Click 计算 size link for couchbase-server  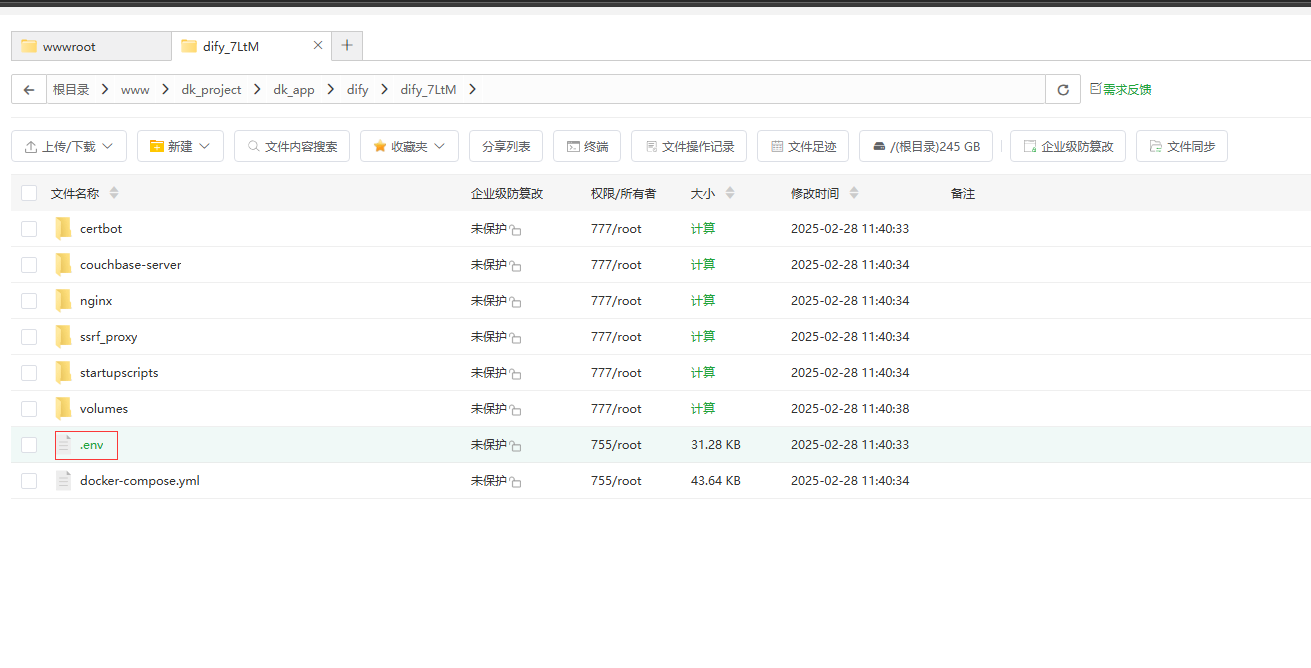pyautogui.click(x=703, y=264)
